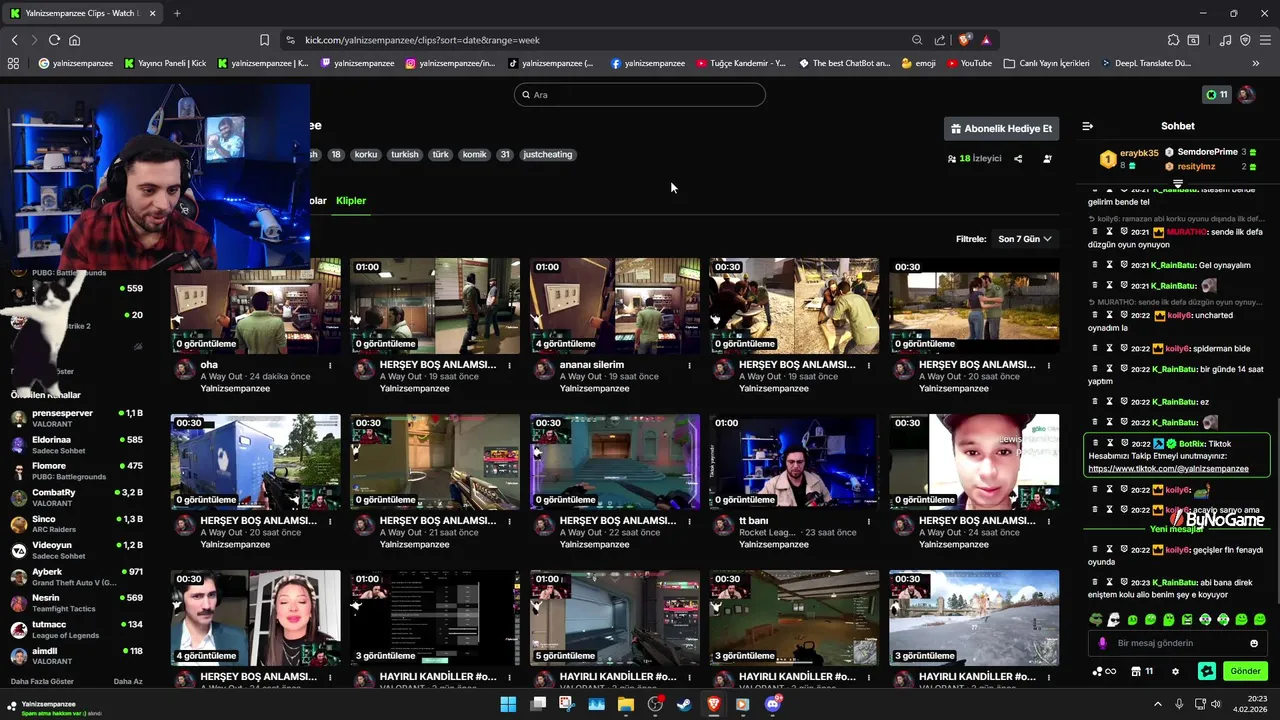Open the YouTube bookmark
This screenshot has width=1280, height=720.
pyautogui.click(x=969, y=63)
